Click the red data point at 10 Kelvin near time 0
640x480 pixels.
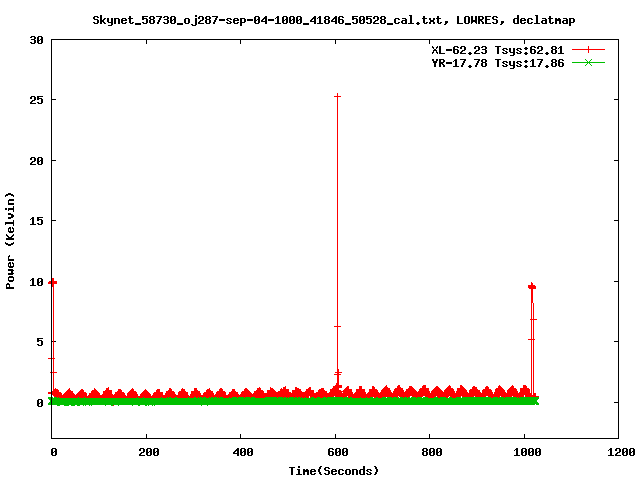point(53,282)
